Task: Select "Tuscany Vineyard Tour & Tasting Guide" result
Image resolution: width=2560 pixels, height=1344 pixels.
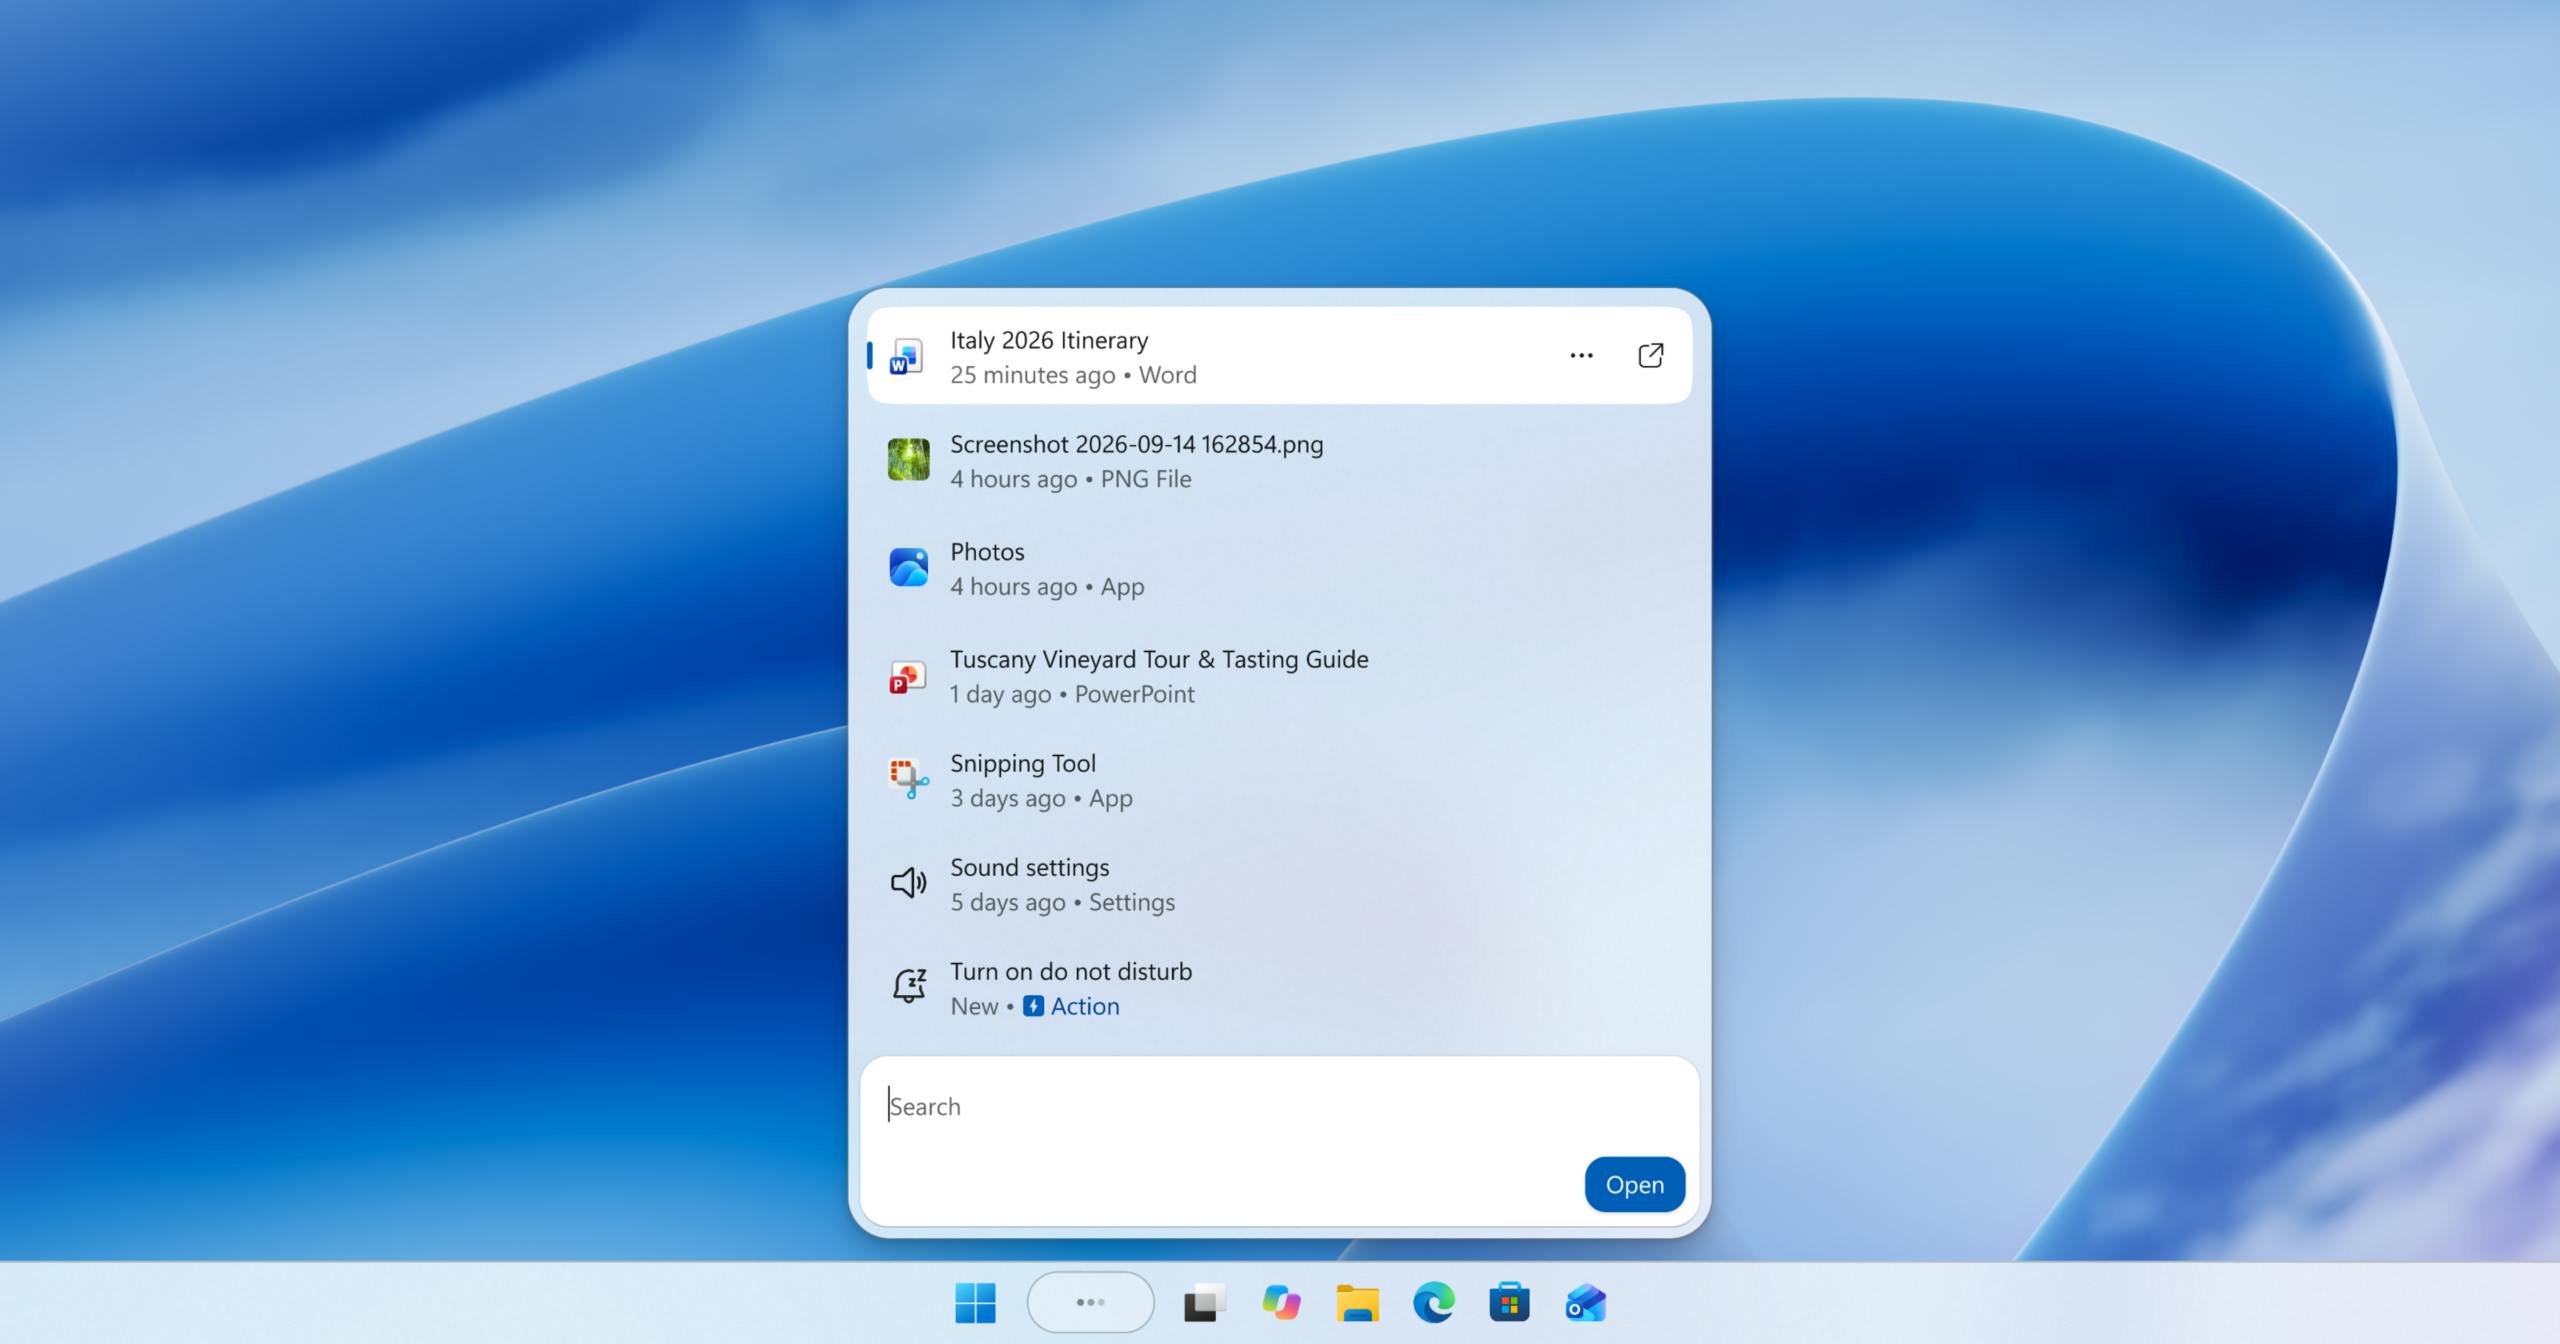Action: pos(1279,676)
